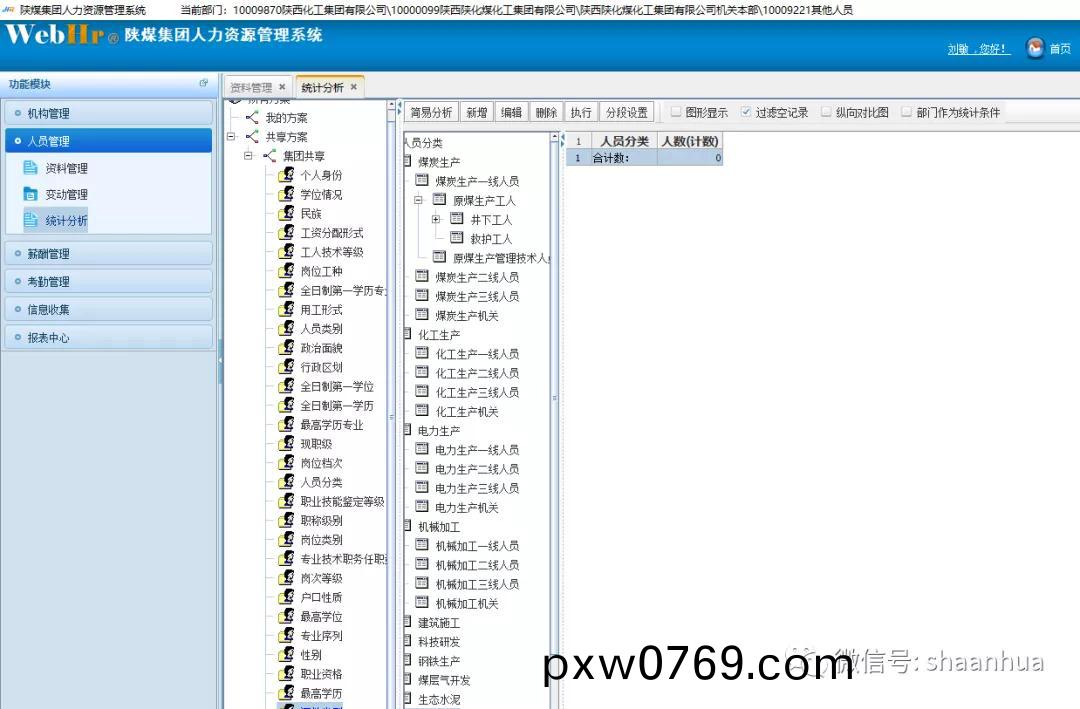Click the 煤炭生产一线人员 table icon

point(422,181)
